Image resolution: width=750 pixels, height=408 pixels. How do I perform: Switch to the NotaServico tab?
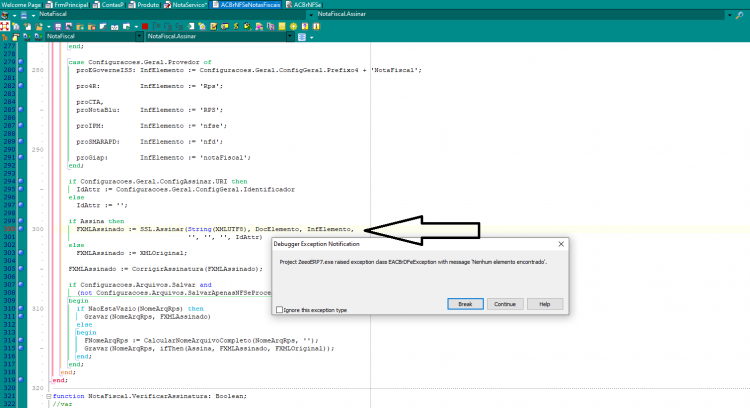(x=186, y=4)
